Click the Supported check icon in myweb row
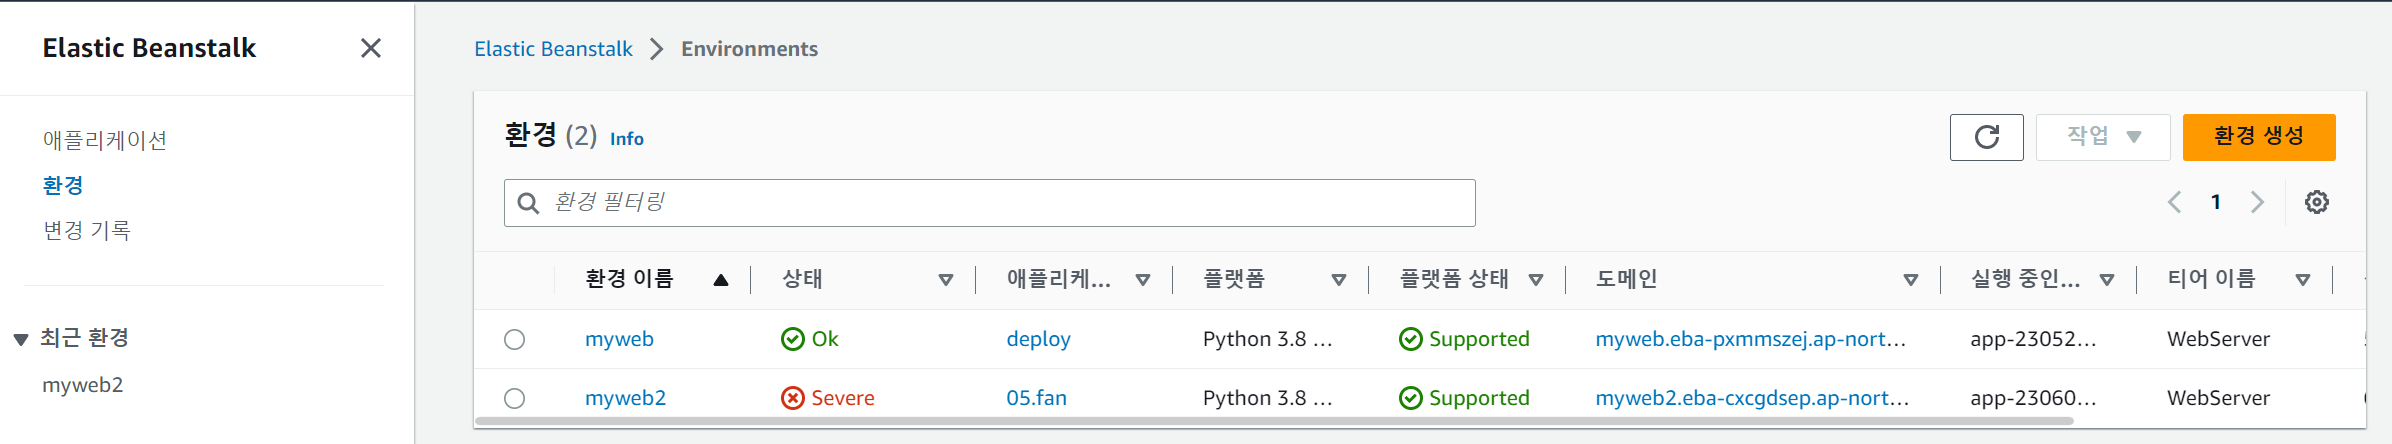This screenshot has width=2392, height=444. click(x=1410, y=339)
